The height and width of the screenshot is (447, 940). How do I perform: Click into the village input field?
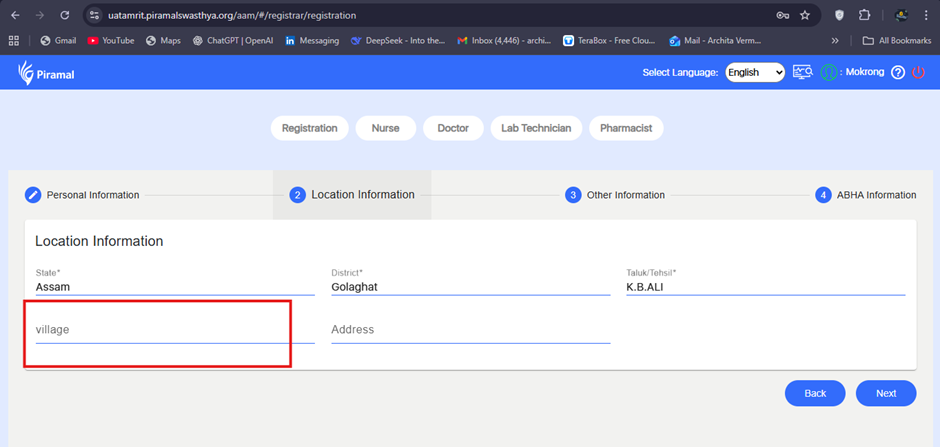pos(160,330)
